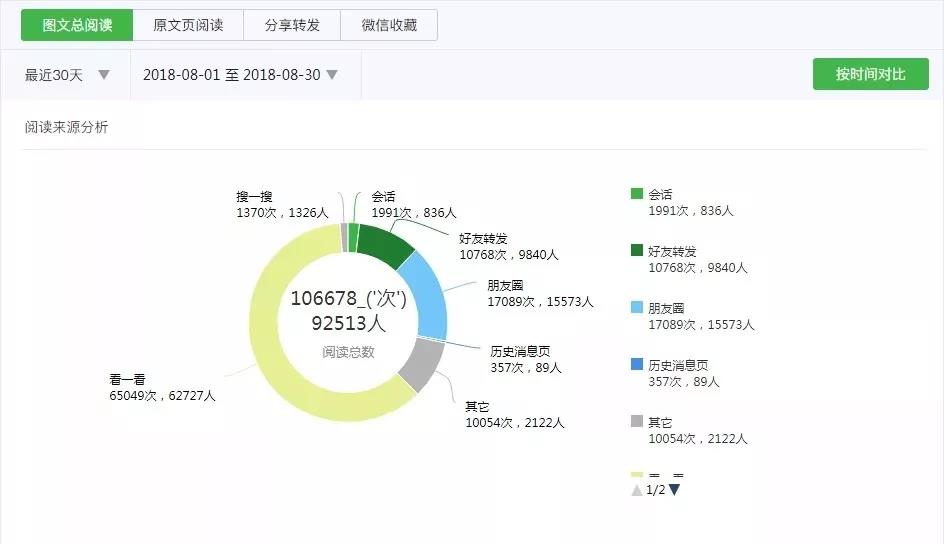Open the 2018-08-01 至 2018-08-30 date picker
Viewport: 944px width, 544px height.
(x=240, y=75)
